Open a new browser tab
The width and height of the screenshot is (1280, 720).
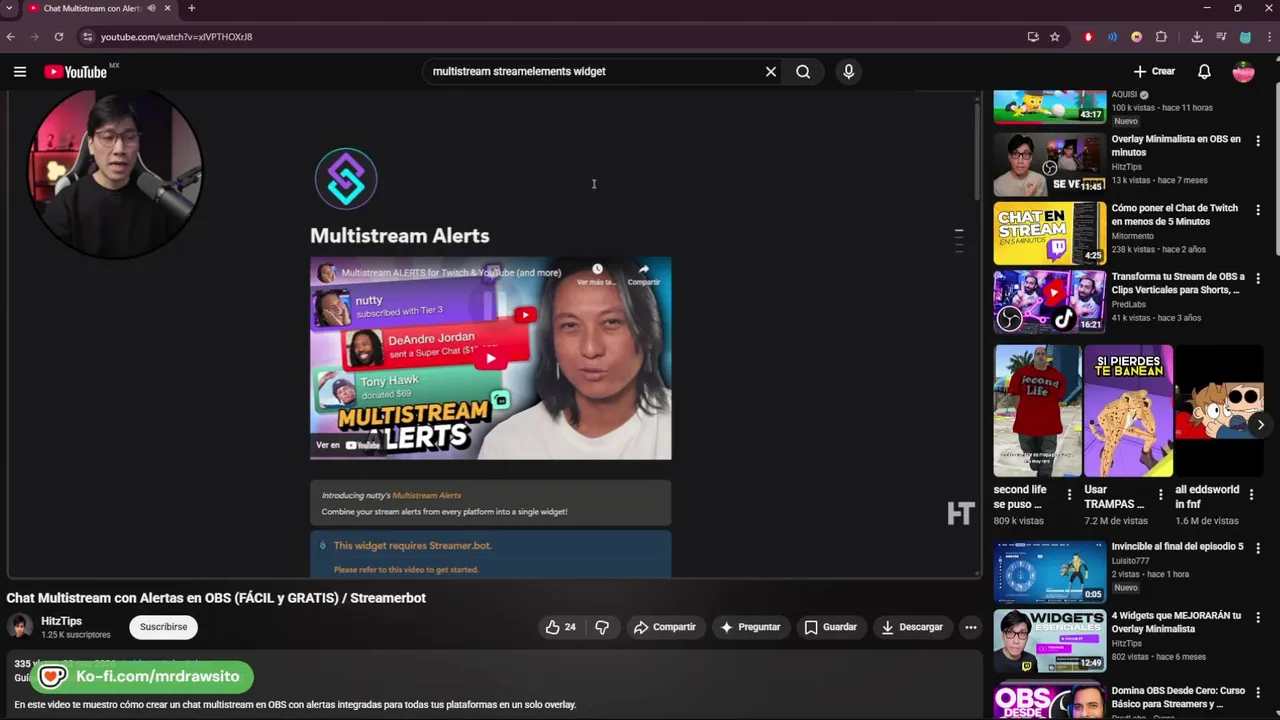191,8
